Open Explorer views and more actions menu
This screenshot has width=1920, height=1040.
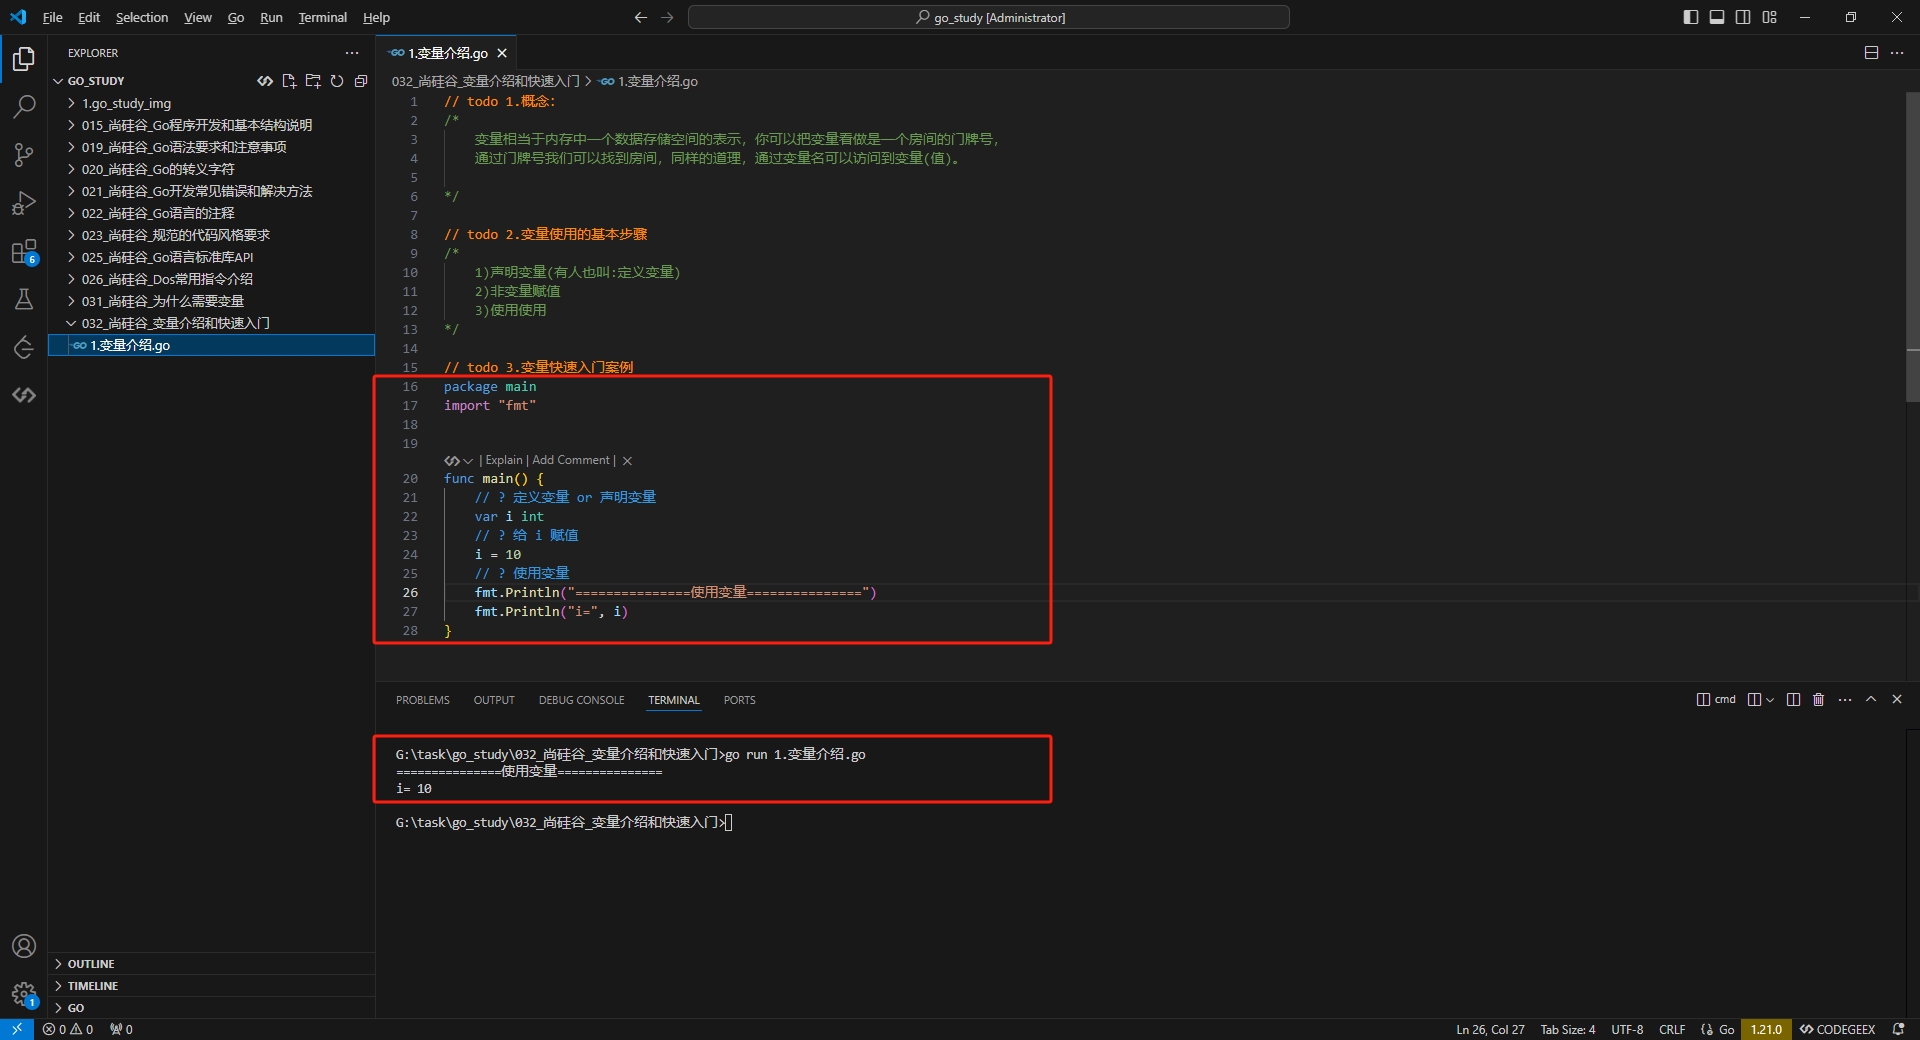pos(352,53)
